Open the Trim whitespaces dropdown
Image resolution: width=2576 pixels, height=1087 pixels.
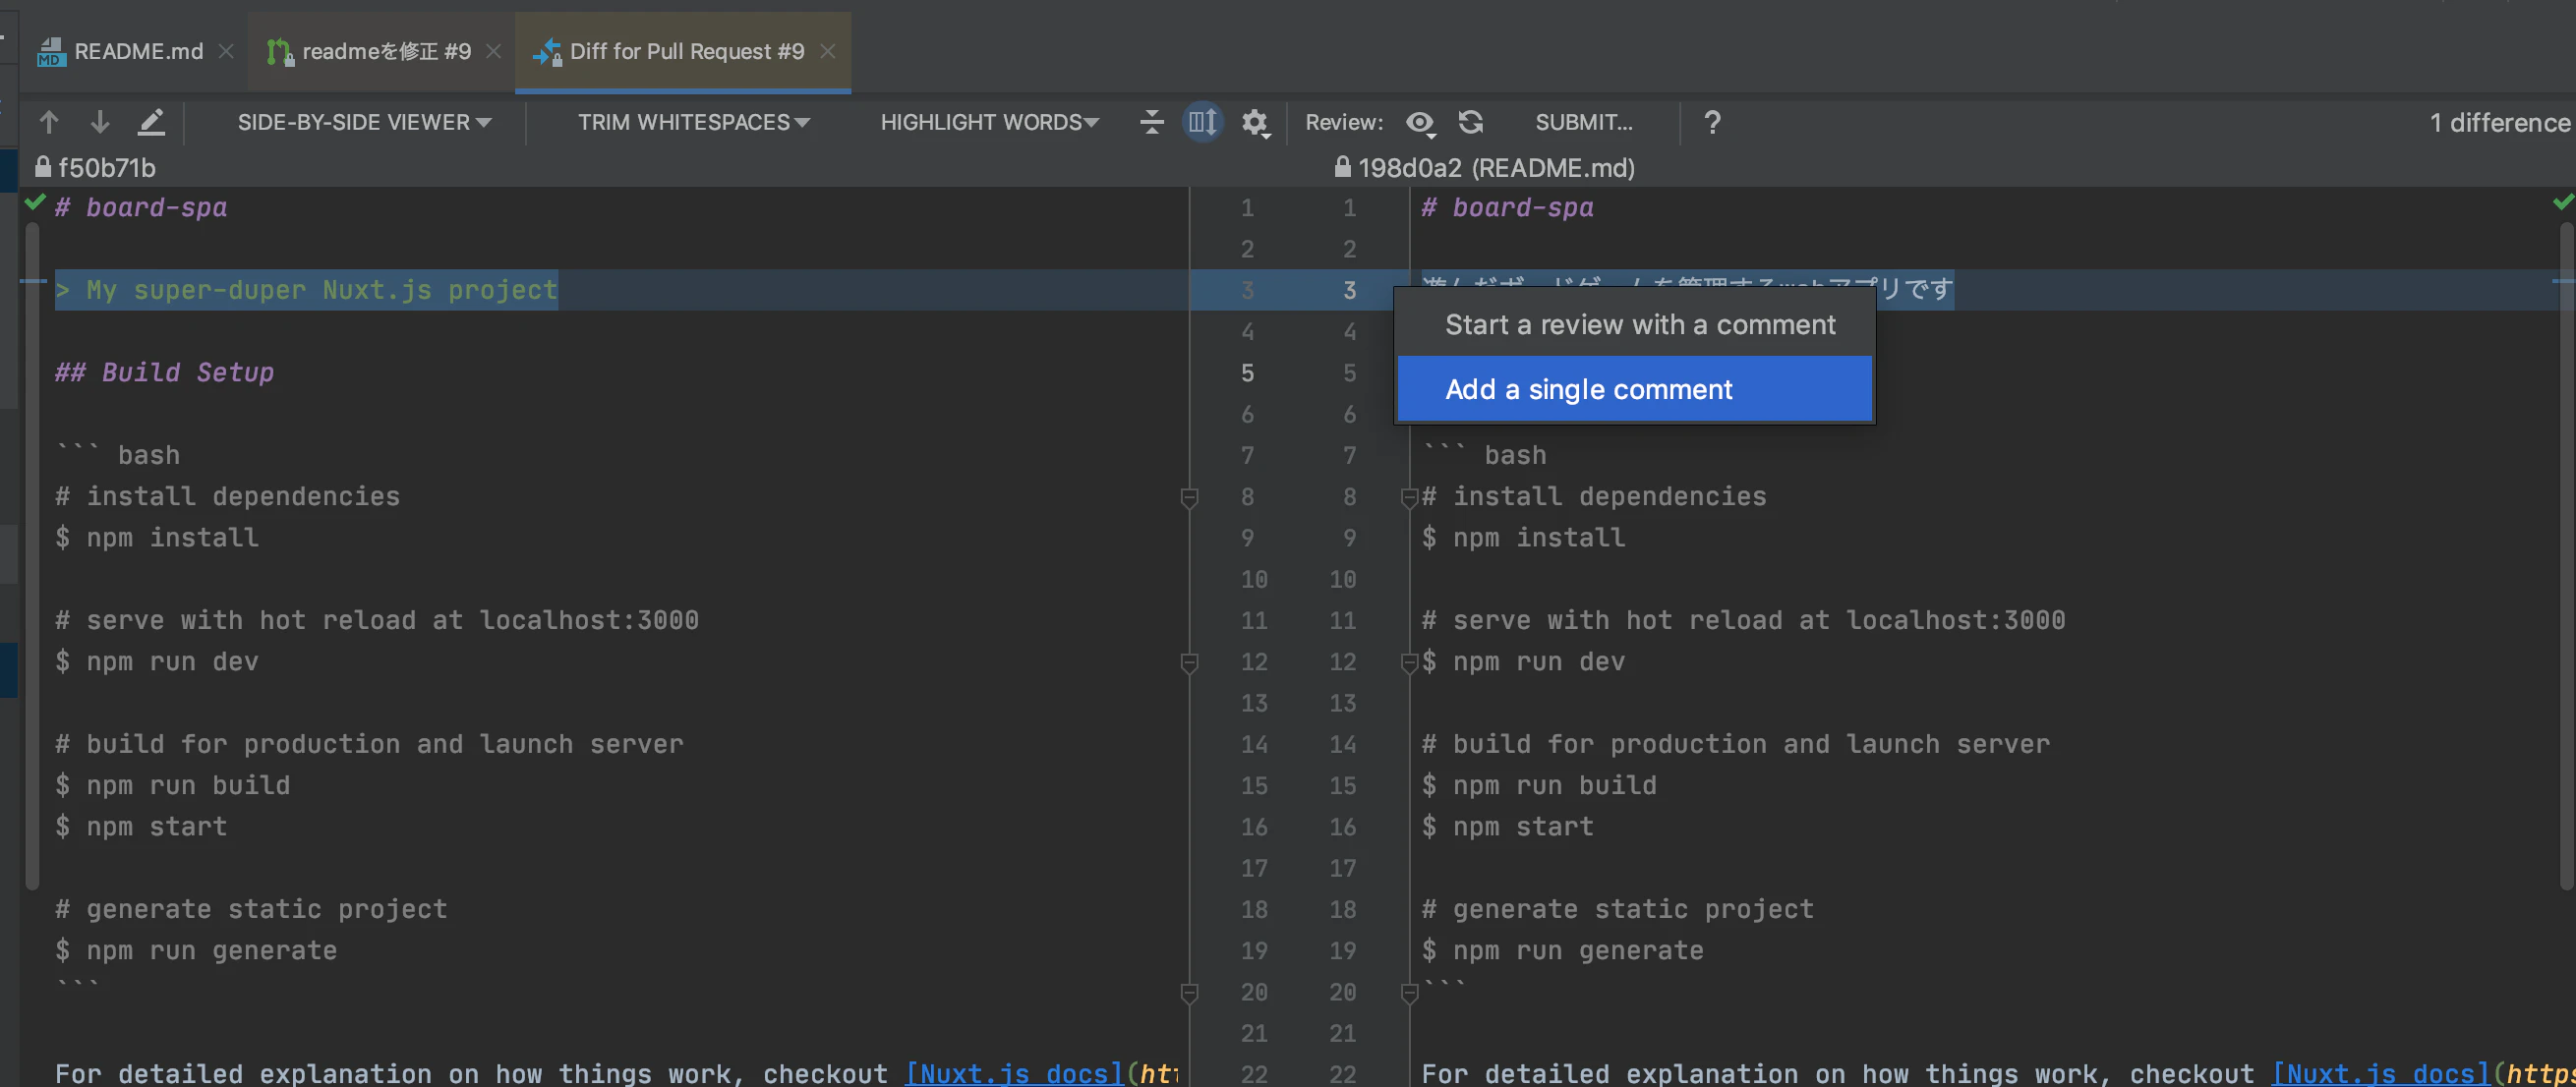tap(693, 122)
